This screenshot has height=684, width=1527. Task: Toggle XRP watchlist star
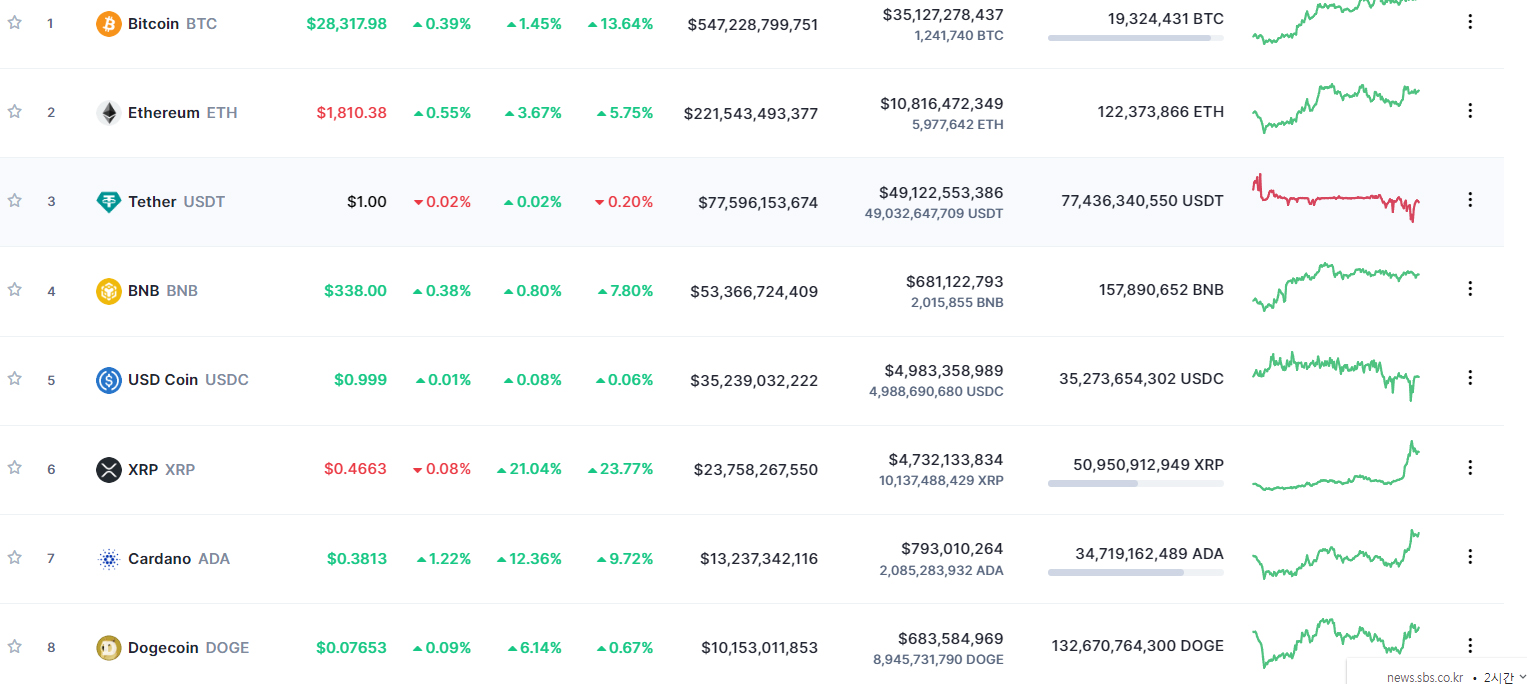(15, 467)
